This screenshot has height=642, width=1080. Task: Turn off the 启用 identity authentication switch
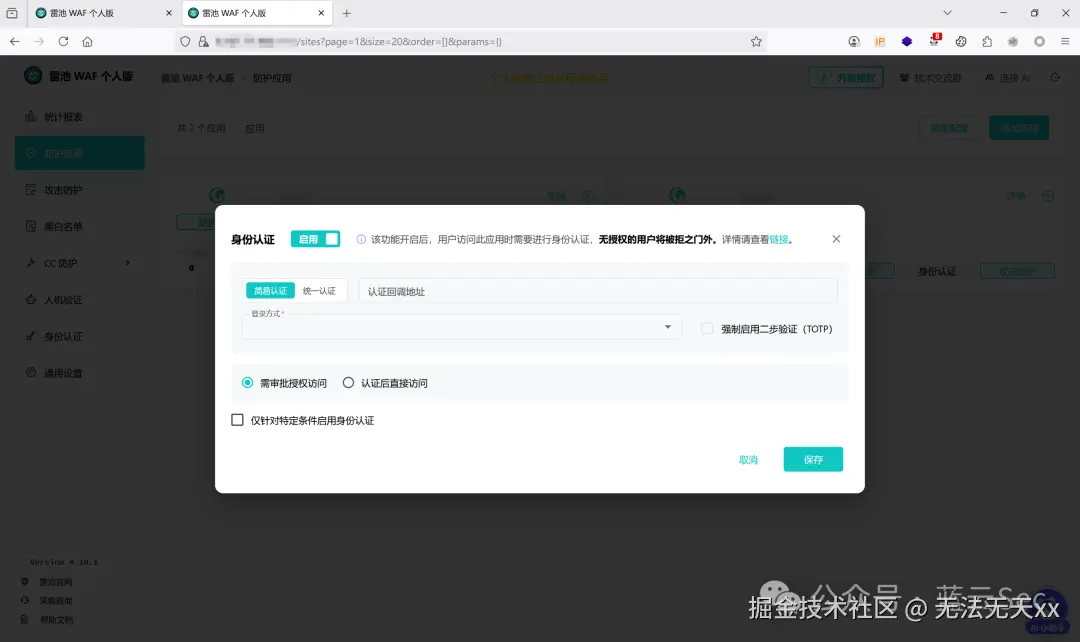tap(316, 239)
